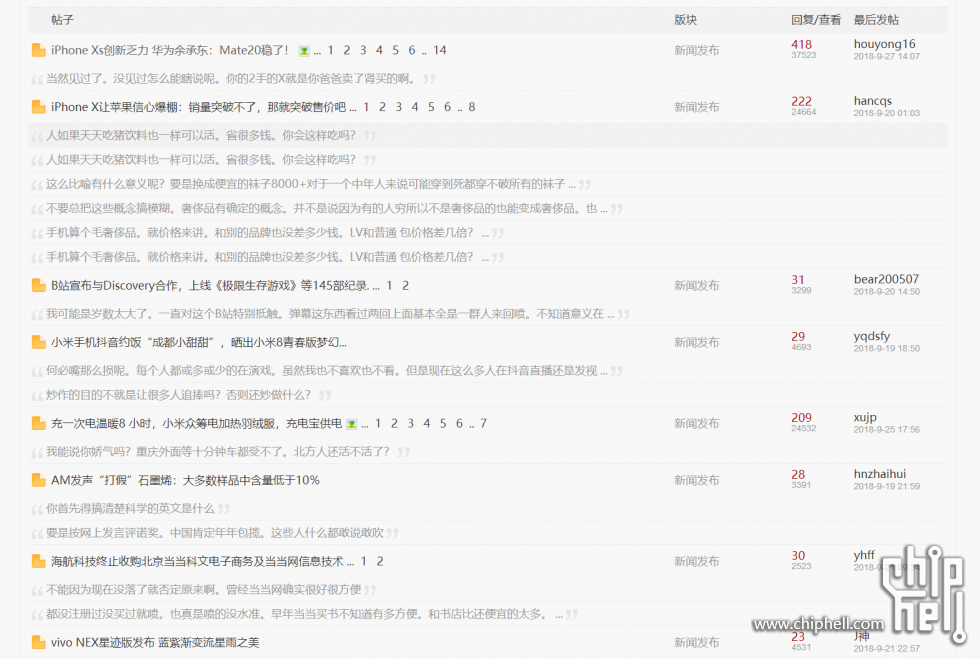Go to page 6 of iPhone Xs thread
Screen dimensions: 980x659
[x=412, y=50]
